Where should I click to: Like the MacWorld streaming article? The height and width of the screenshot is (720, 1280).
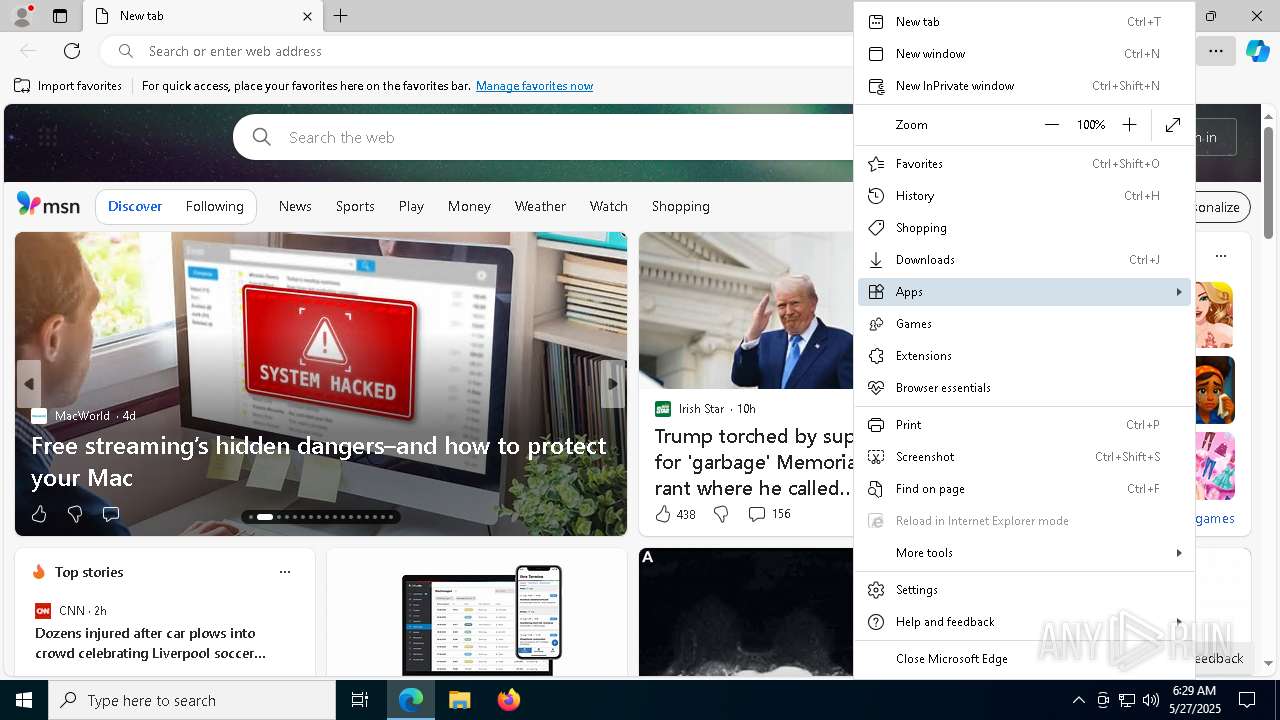(39, 514)
